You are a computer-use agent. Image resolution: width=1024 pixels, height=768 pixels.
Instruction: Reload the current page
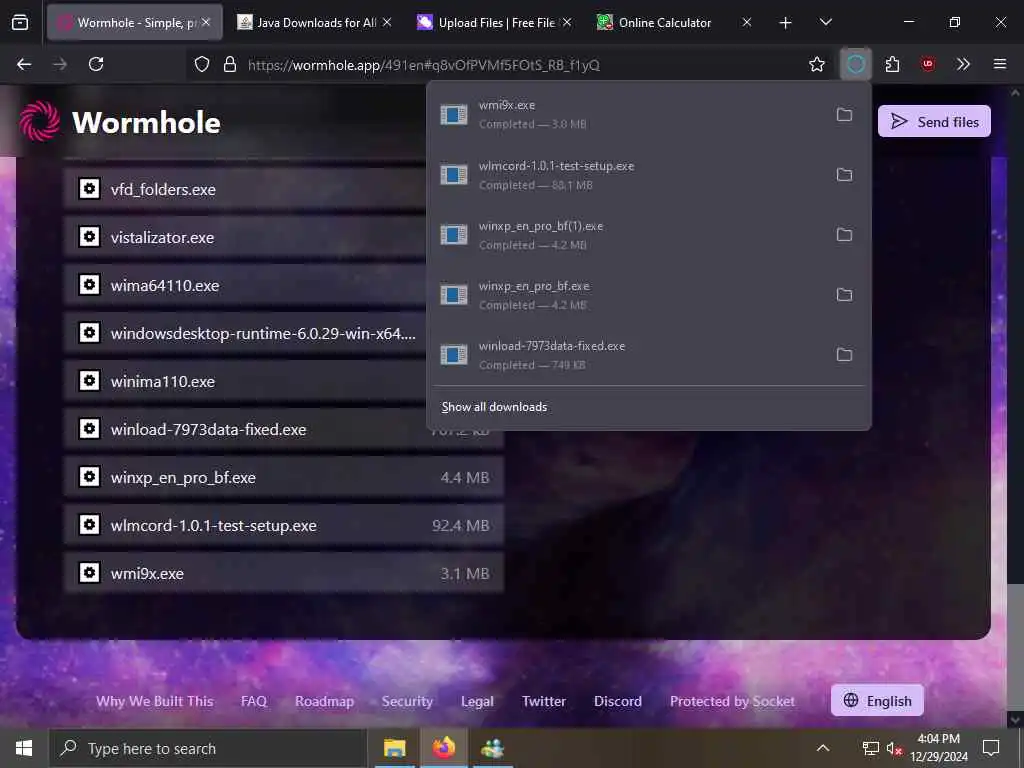pos(96,64)
